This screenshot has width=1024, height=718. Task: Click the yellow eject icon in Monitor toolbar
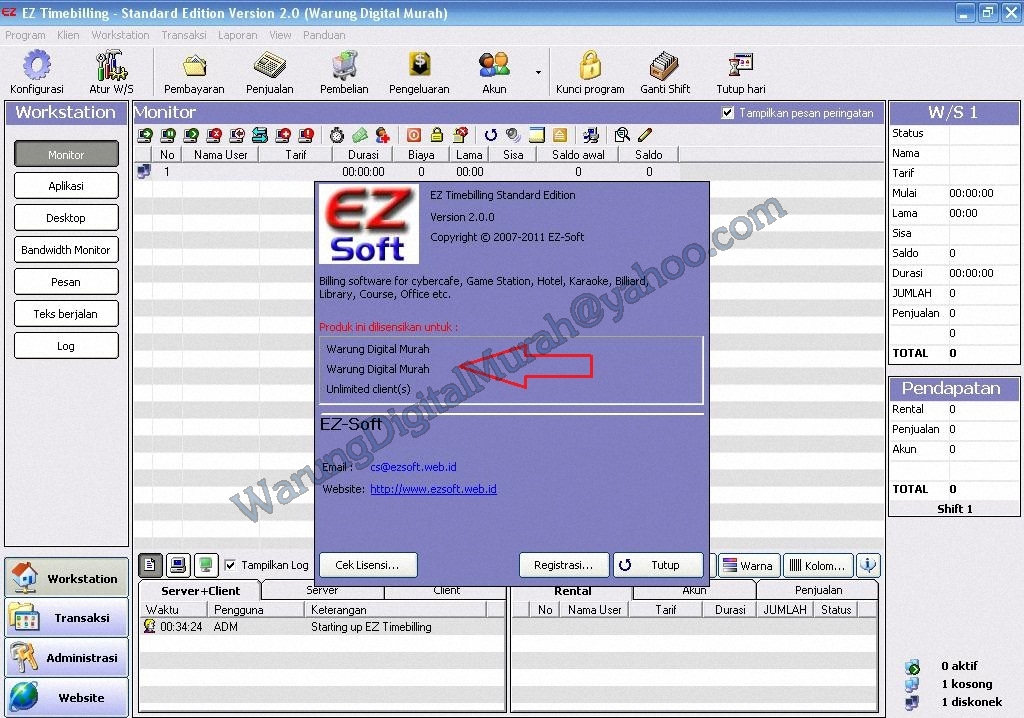tap(560, 135)
